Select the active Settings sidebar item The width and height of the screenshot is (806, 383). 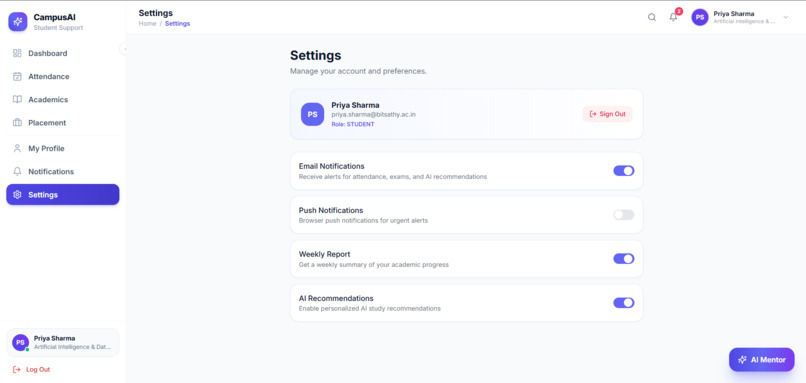63,195
